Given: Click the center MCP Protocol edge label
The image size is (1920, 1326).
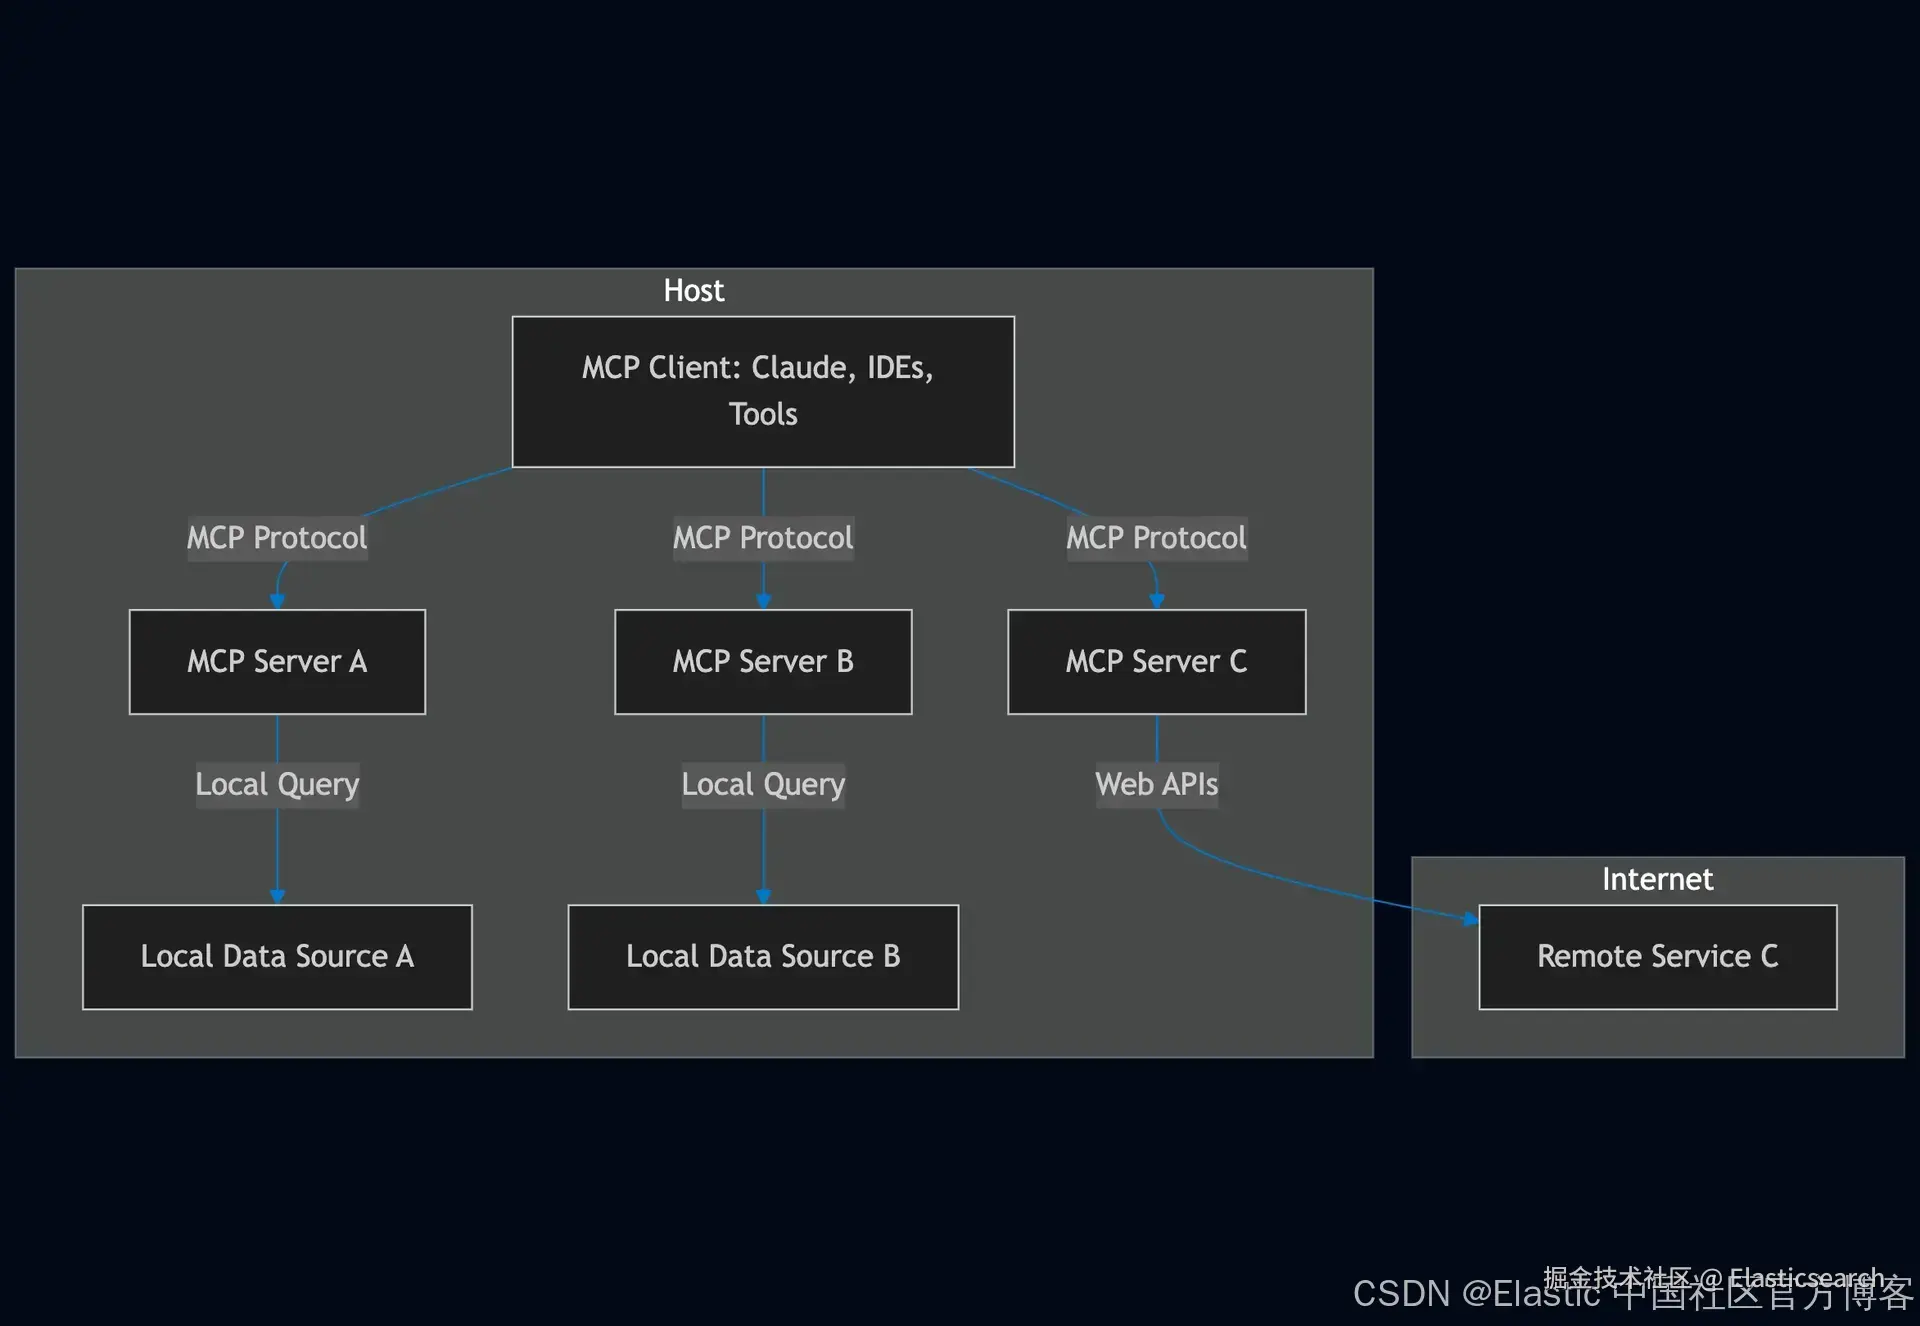Looking at the screenshot, I should click(763, 538).
